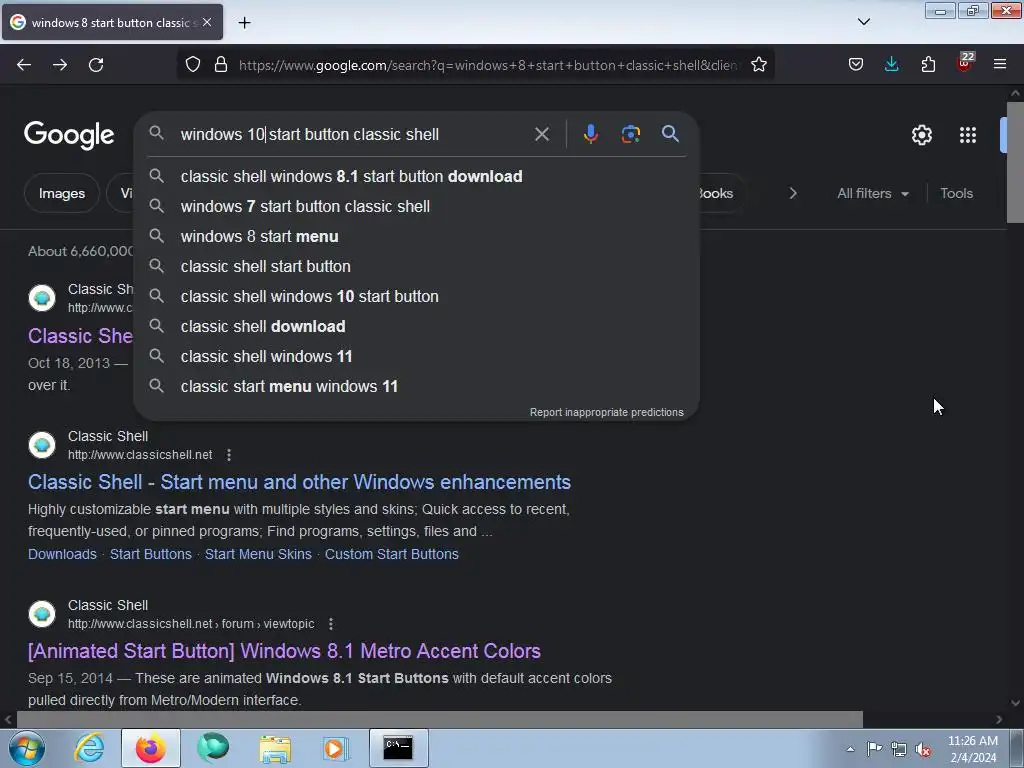Start a voice search with the microphone
Screen dimensions: 1024x768
click(x=590, y=135)
